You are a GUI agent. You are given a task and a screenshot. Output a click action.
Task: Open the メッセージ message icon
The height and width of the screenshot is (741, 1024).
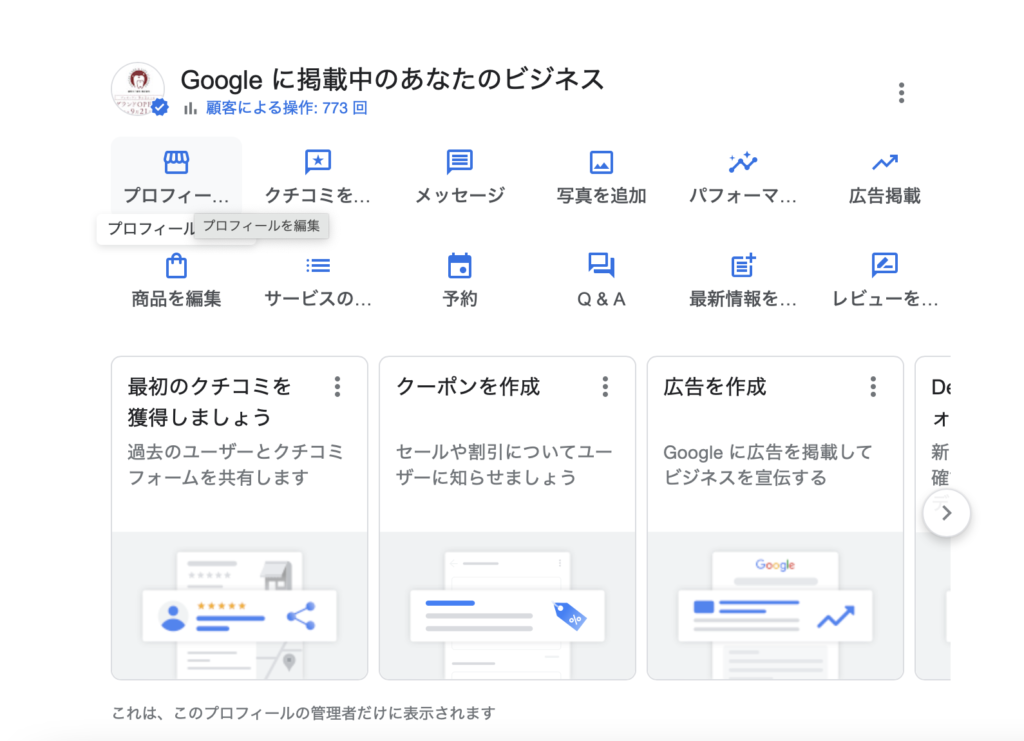tap(459, 163)
